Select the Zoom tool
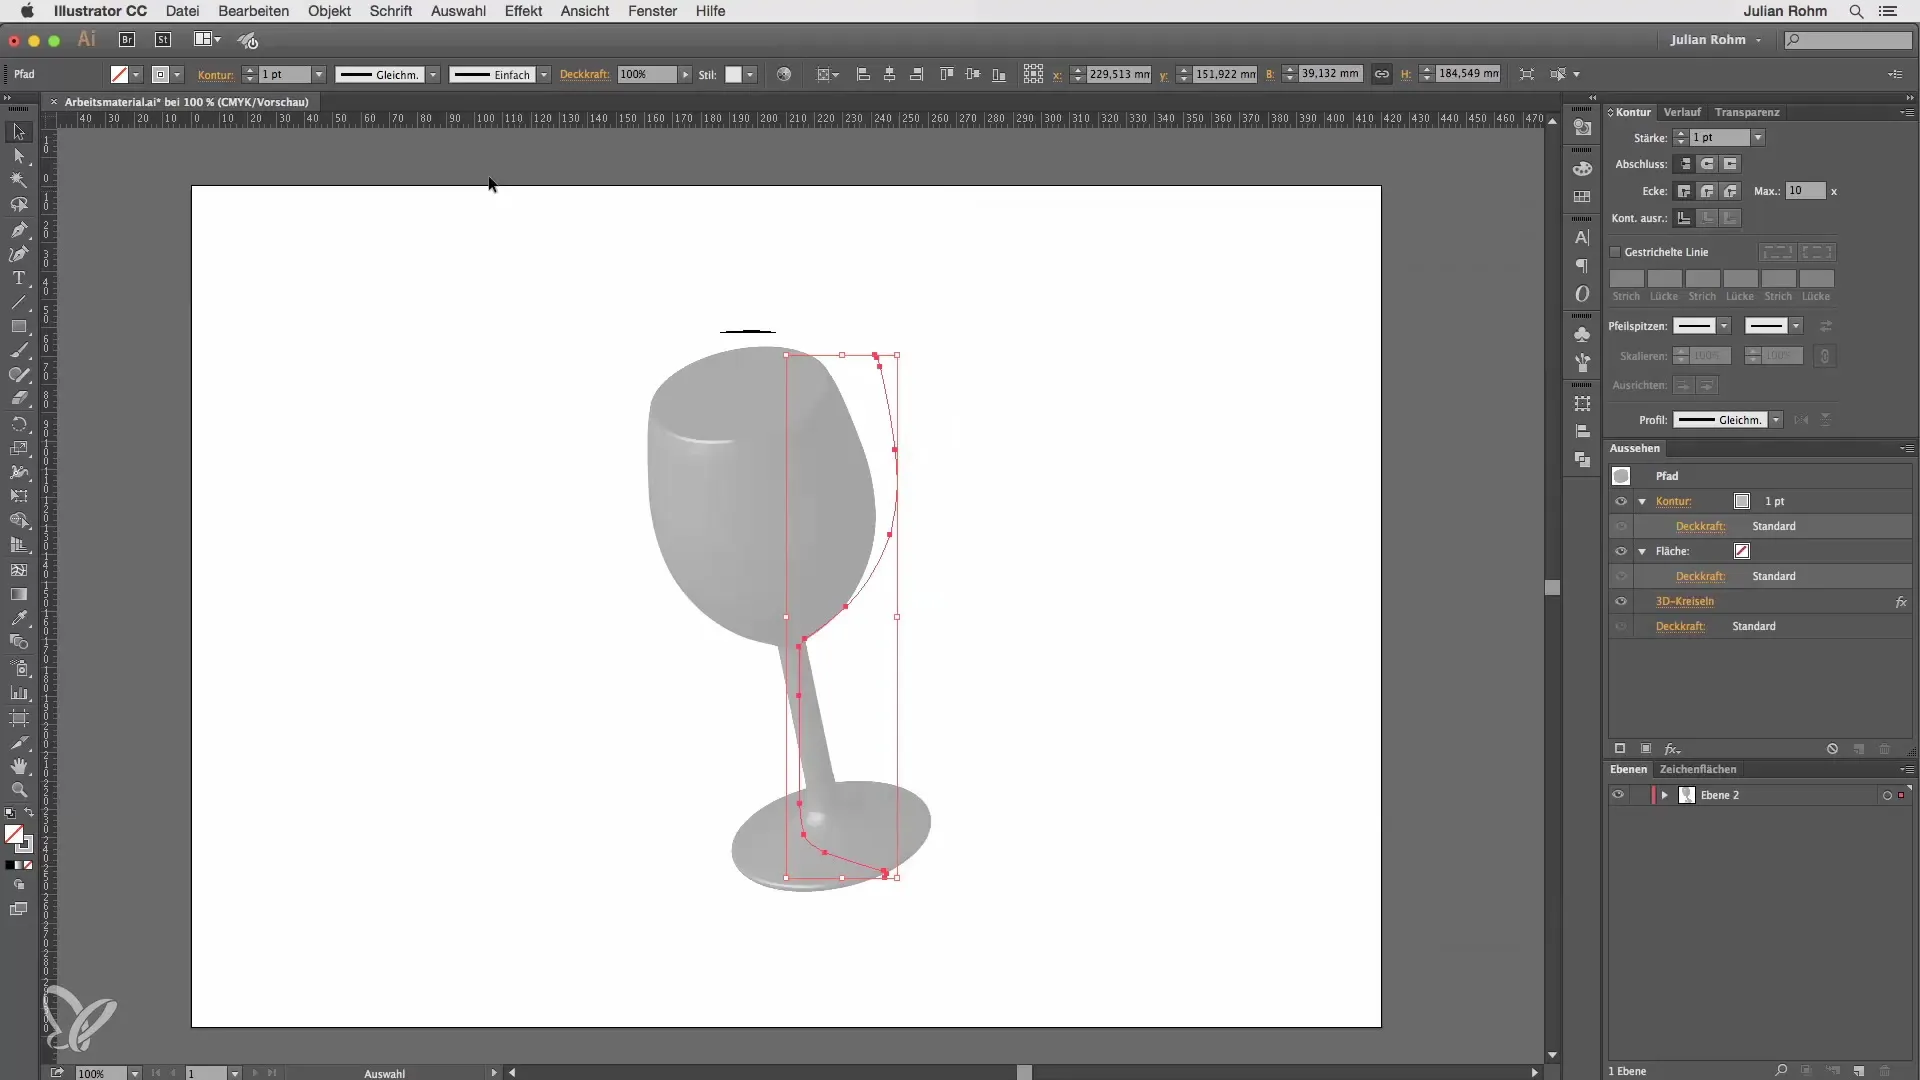This screenshot has height=1080, width=1920. pos(18,790)
